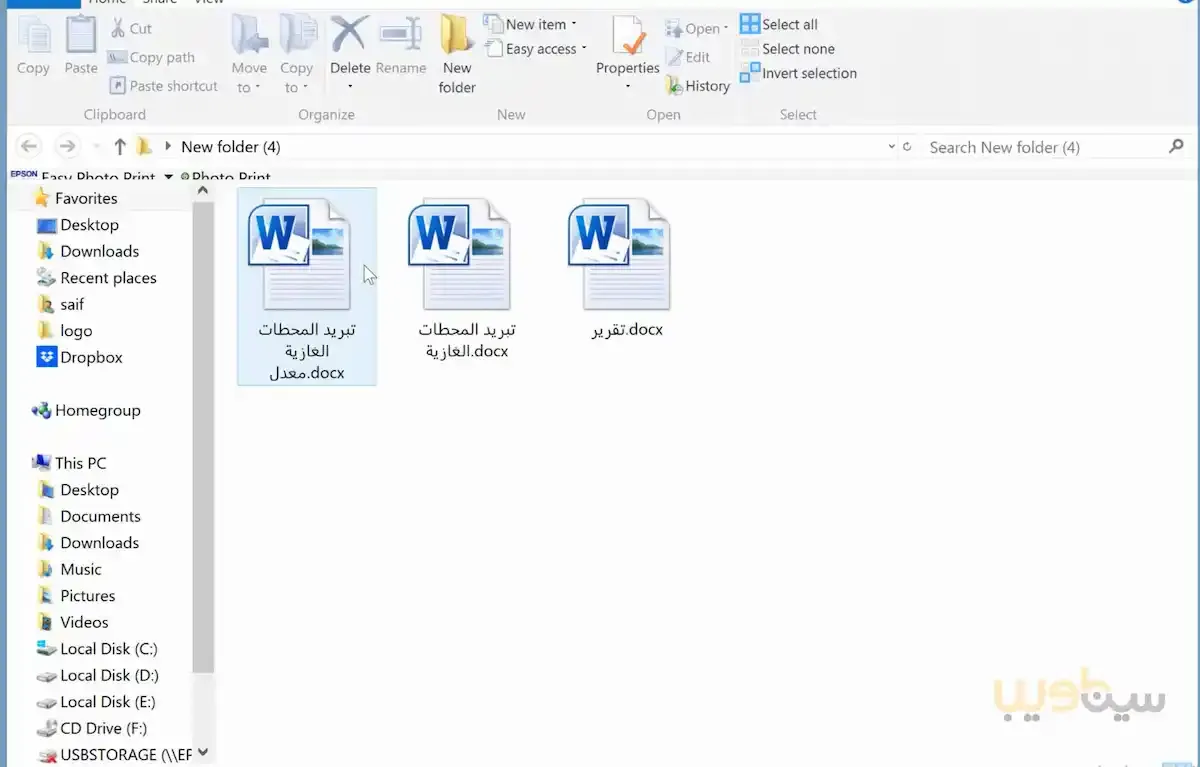Open Downloads under Favorites

(x=88, y=251)
